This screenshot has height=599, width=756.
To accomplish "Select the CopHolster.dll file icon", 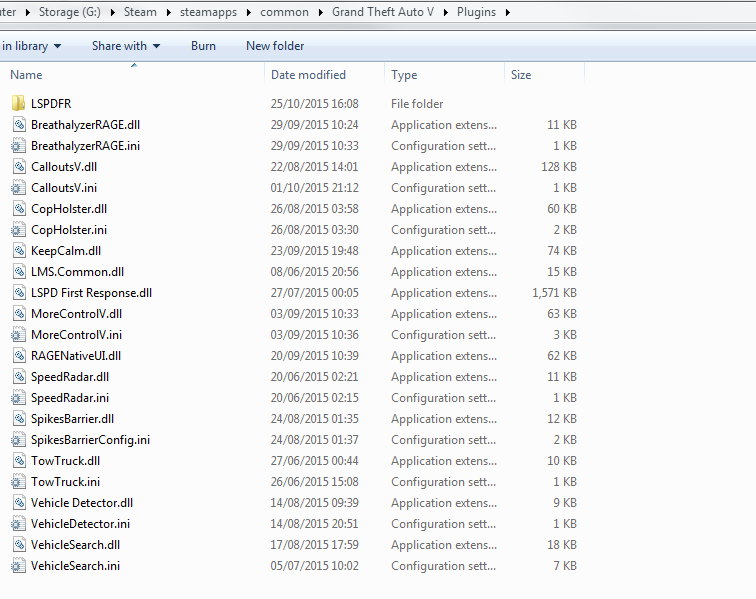I will [18, 208].
